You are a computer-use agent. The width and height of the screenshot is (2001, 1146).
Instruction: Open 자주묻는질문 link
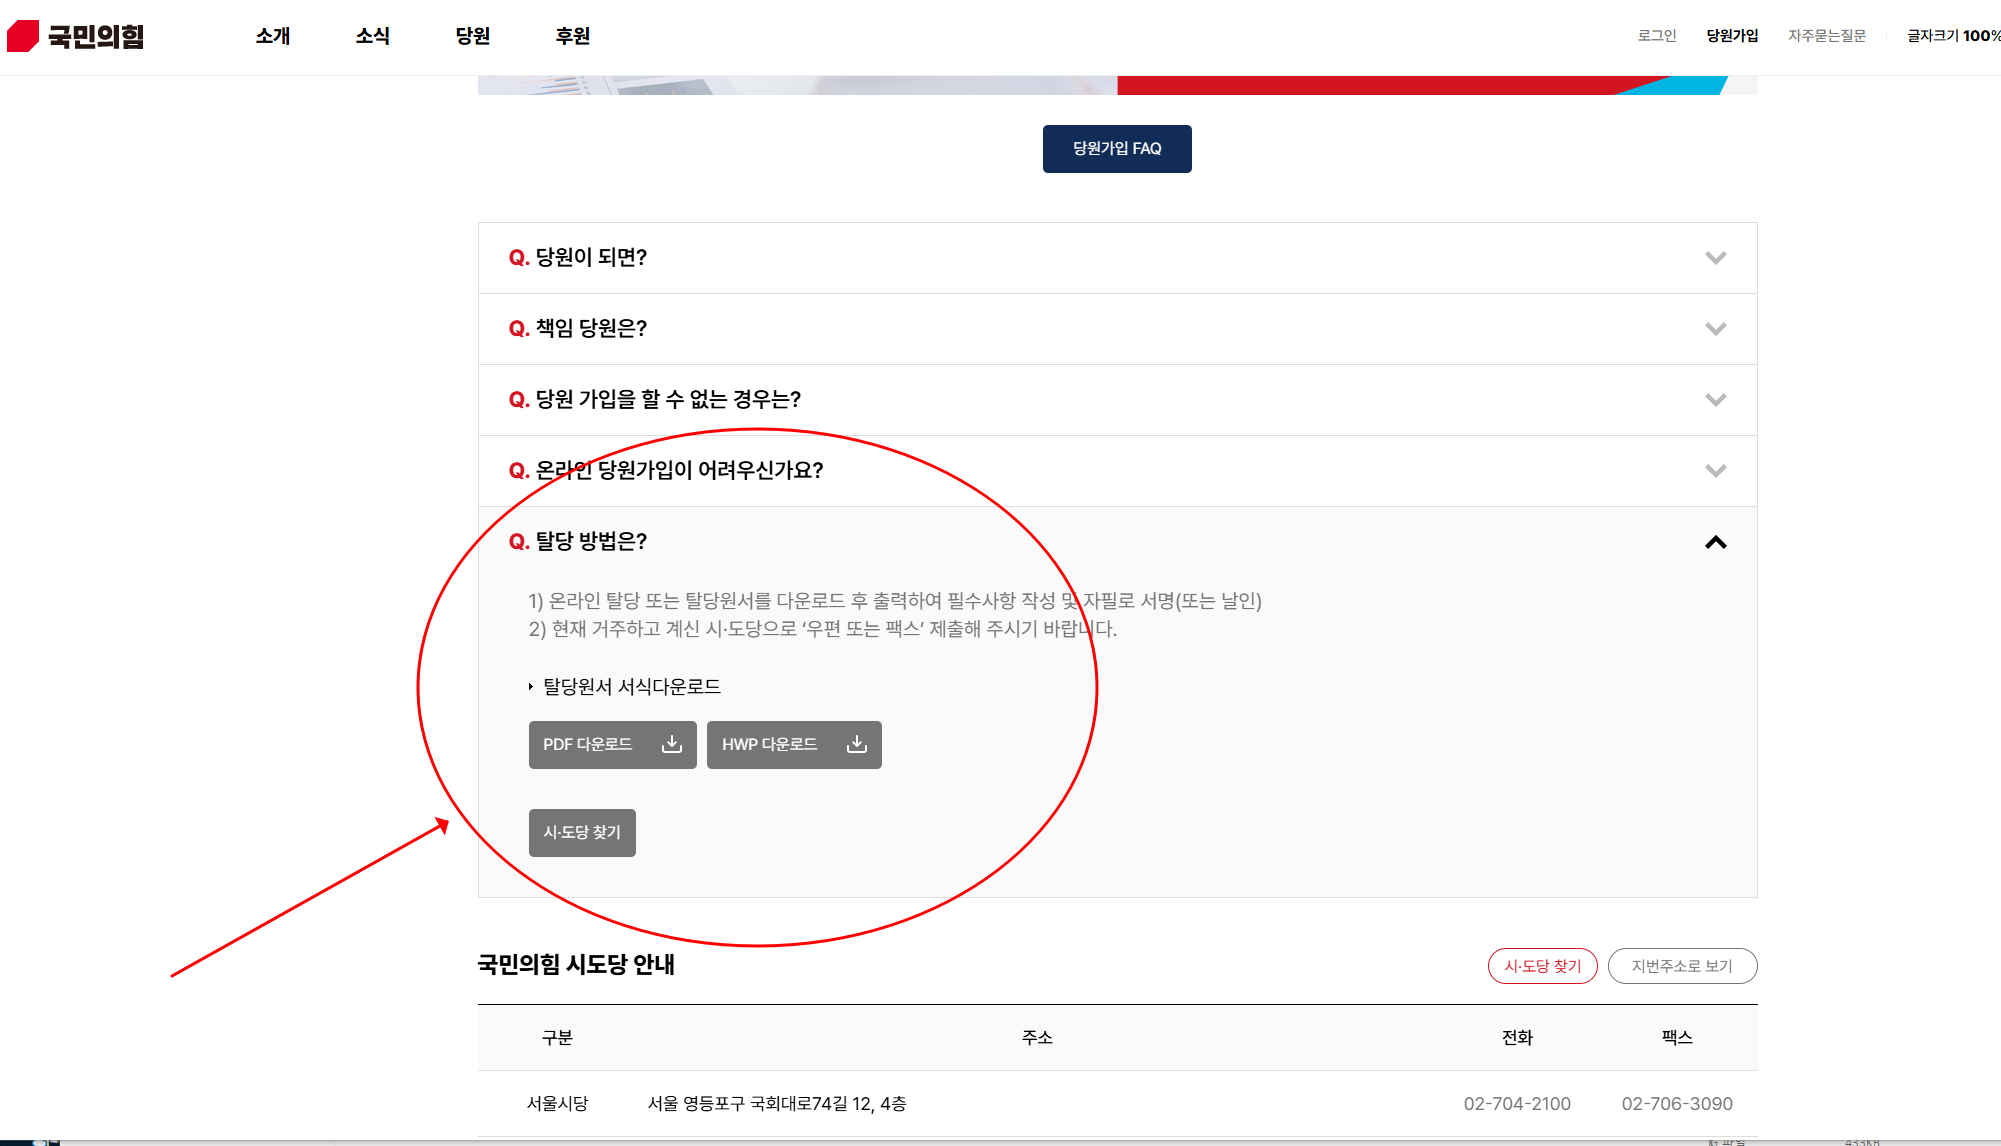pyautogui.click(x=1826, y=36)
